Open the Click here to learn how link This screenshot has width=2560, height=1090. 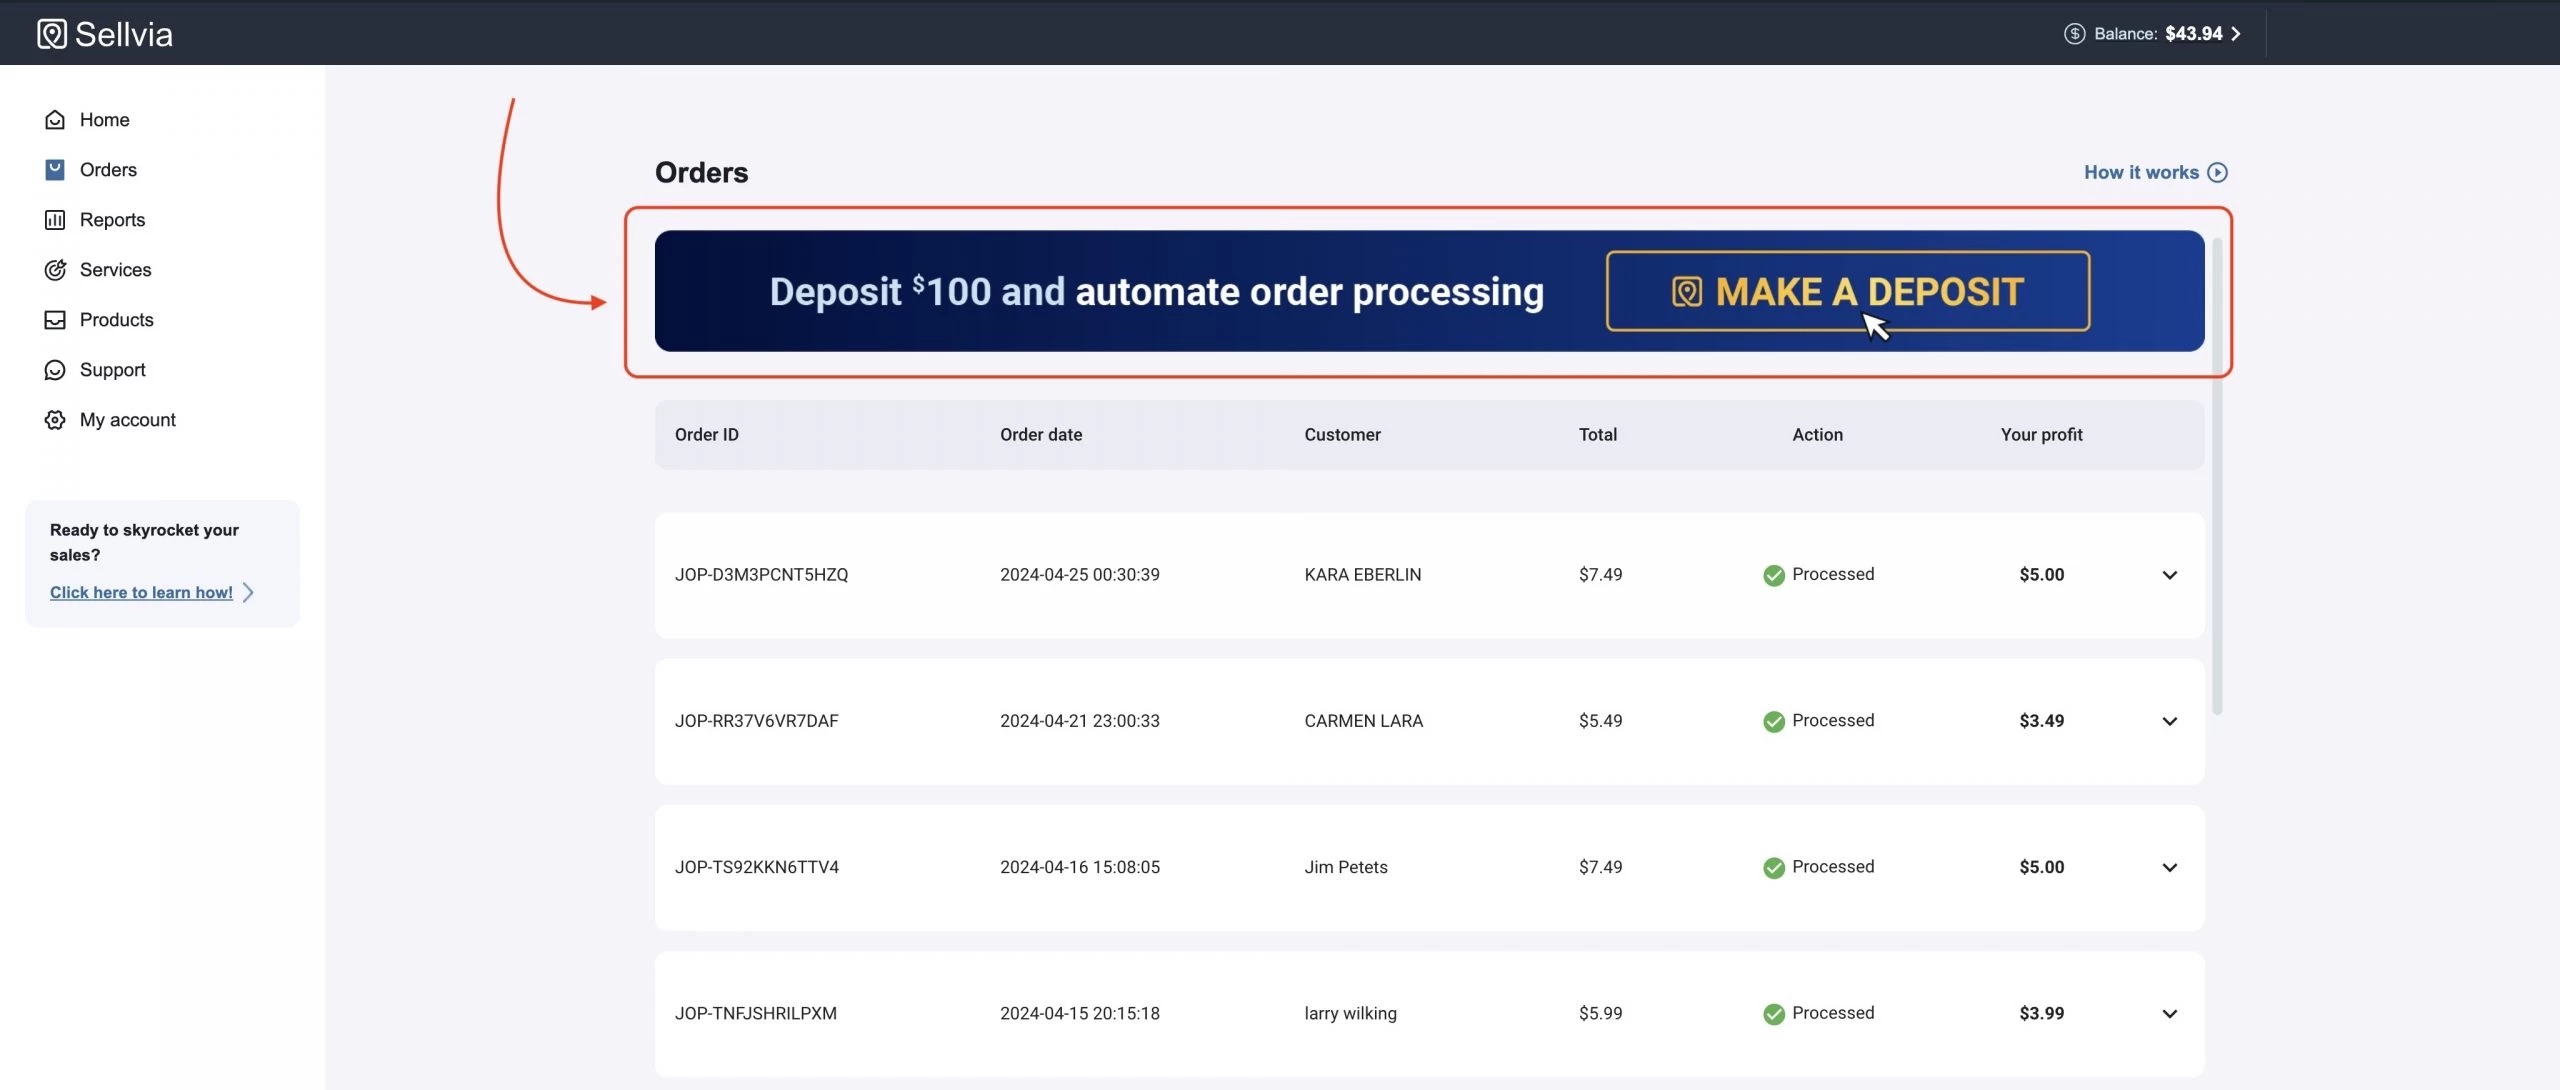pos(141,592)
